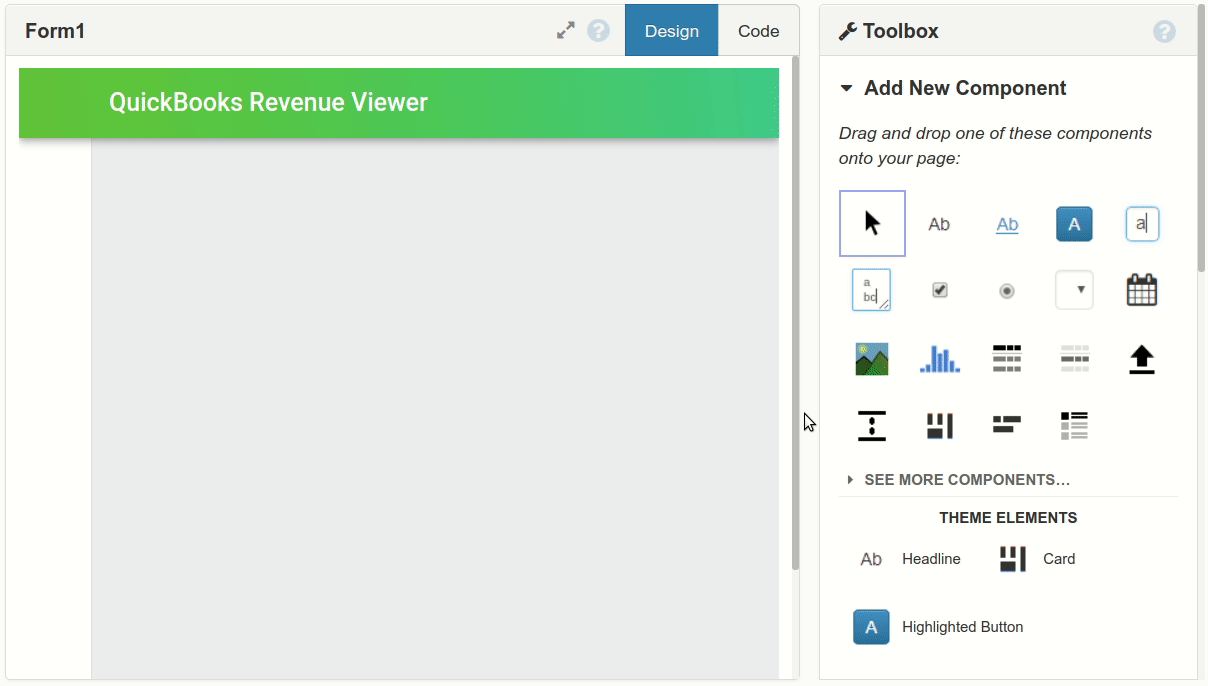Screen dimensions: 1208x686
Task: Click the 'Drag and drop one of these components' hint
Action: click(x=995, y=146)
